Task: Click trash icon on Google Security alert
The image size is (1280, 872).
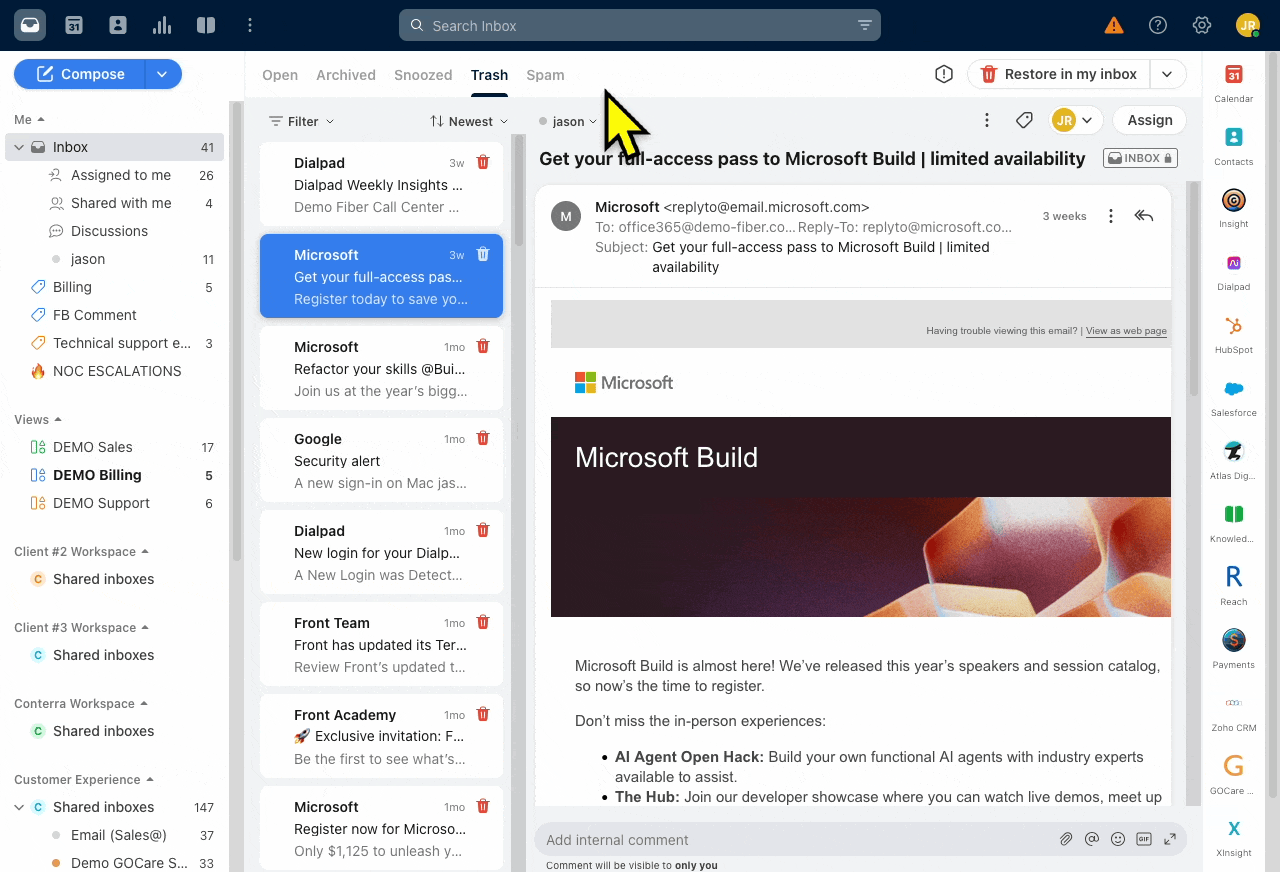Action: [483, 438]
